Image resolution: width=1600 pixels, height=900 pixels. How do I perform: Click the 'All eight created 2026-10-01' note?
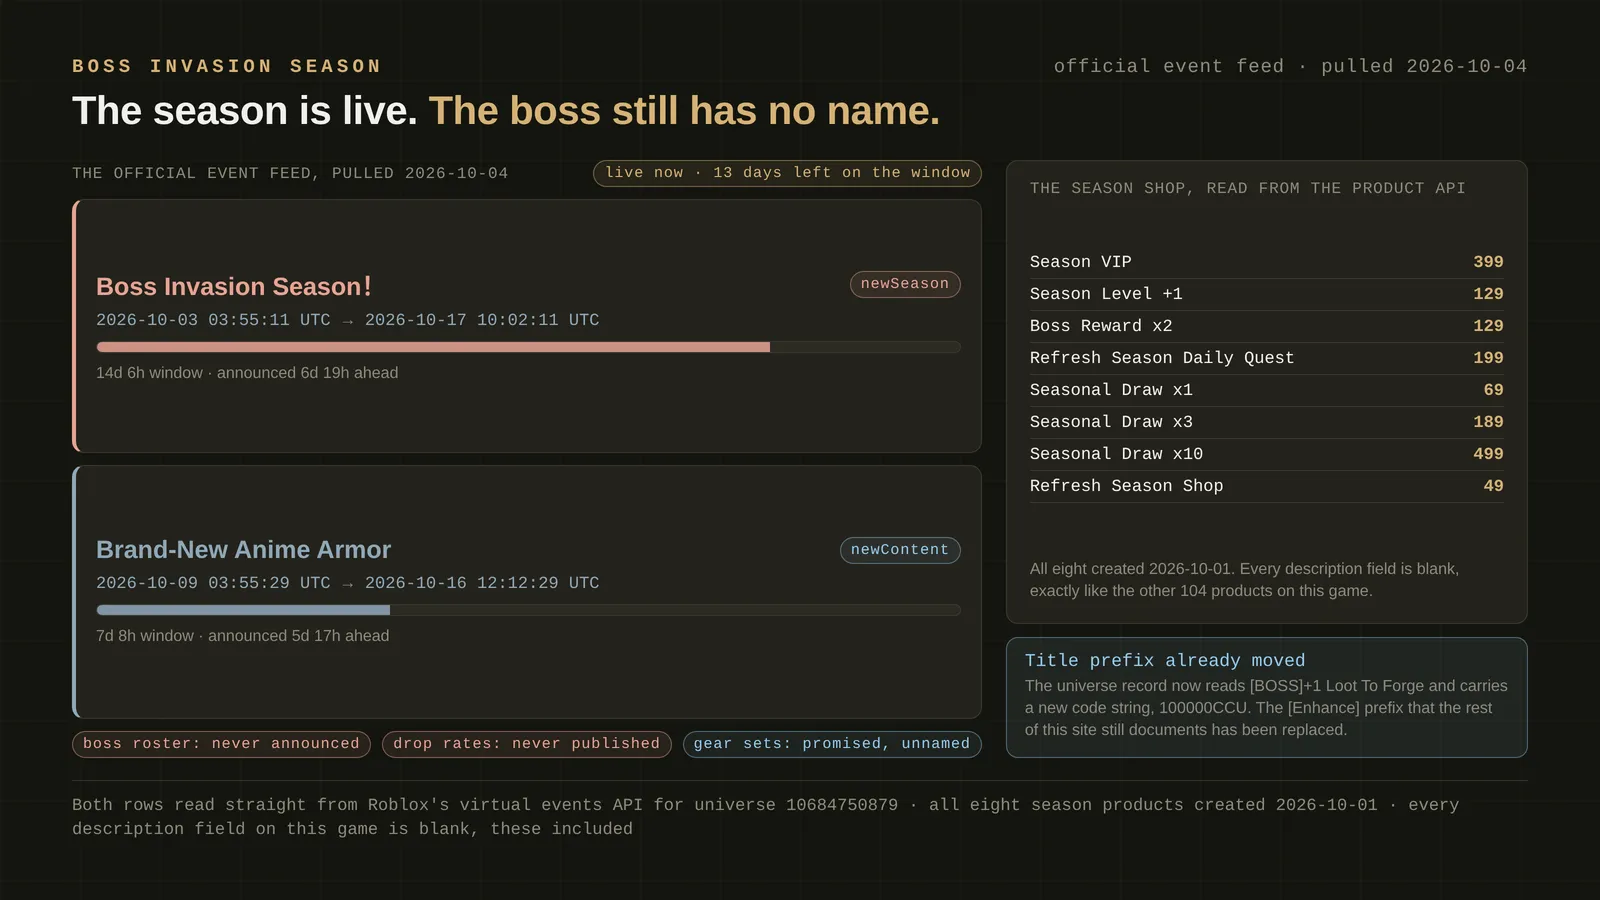pyautogui.click(x=1245, y=580)
